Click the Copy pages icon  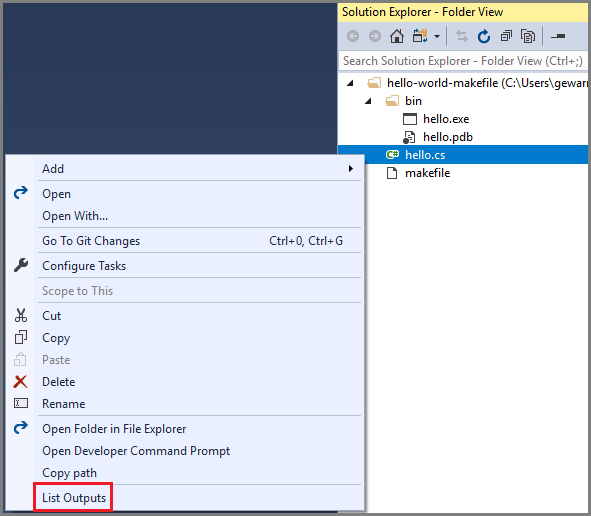pos(21,337)
